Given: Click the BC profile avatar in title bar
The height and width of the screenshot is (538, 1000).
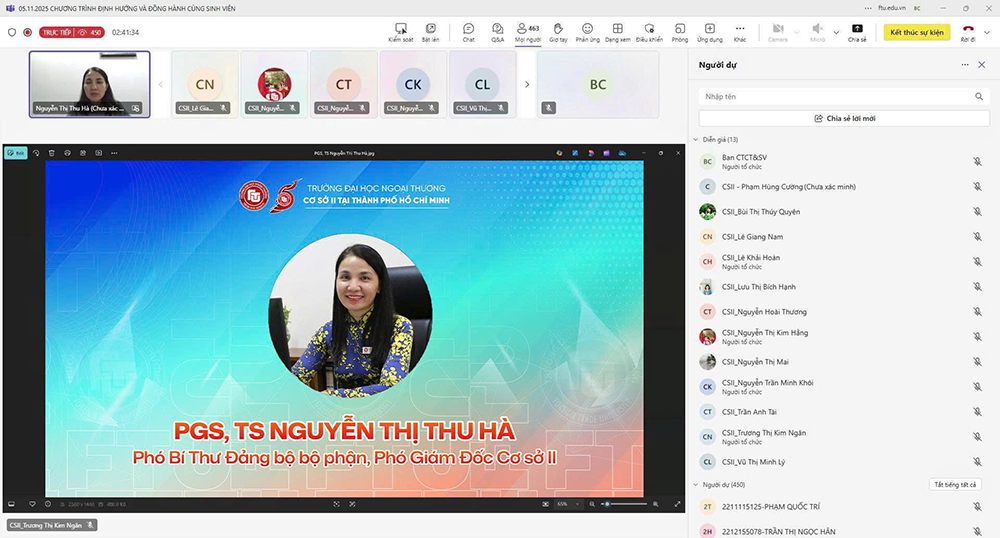Looking at the screenshot, I should point(917,8).
